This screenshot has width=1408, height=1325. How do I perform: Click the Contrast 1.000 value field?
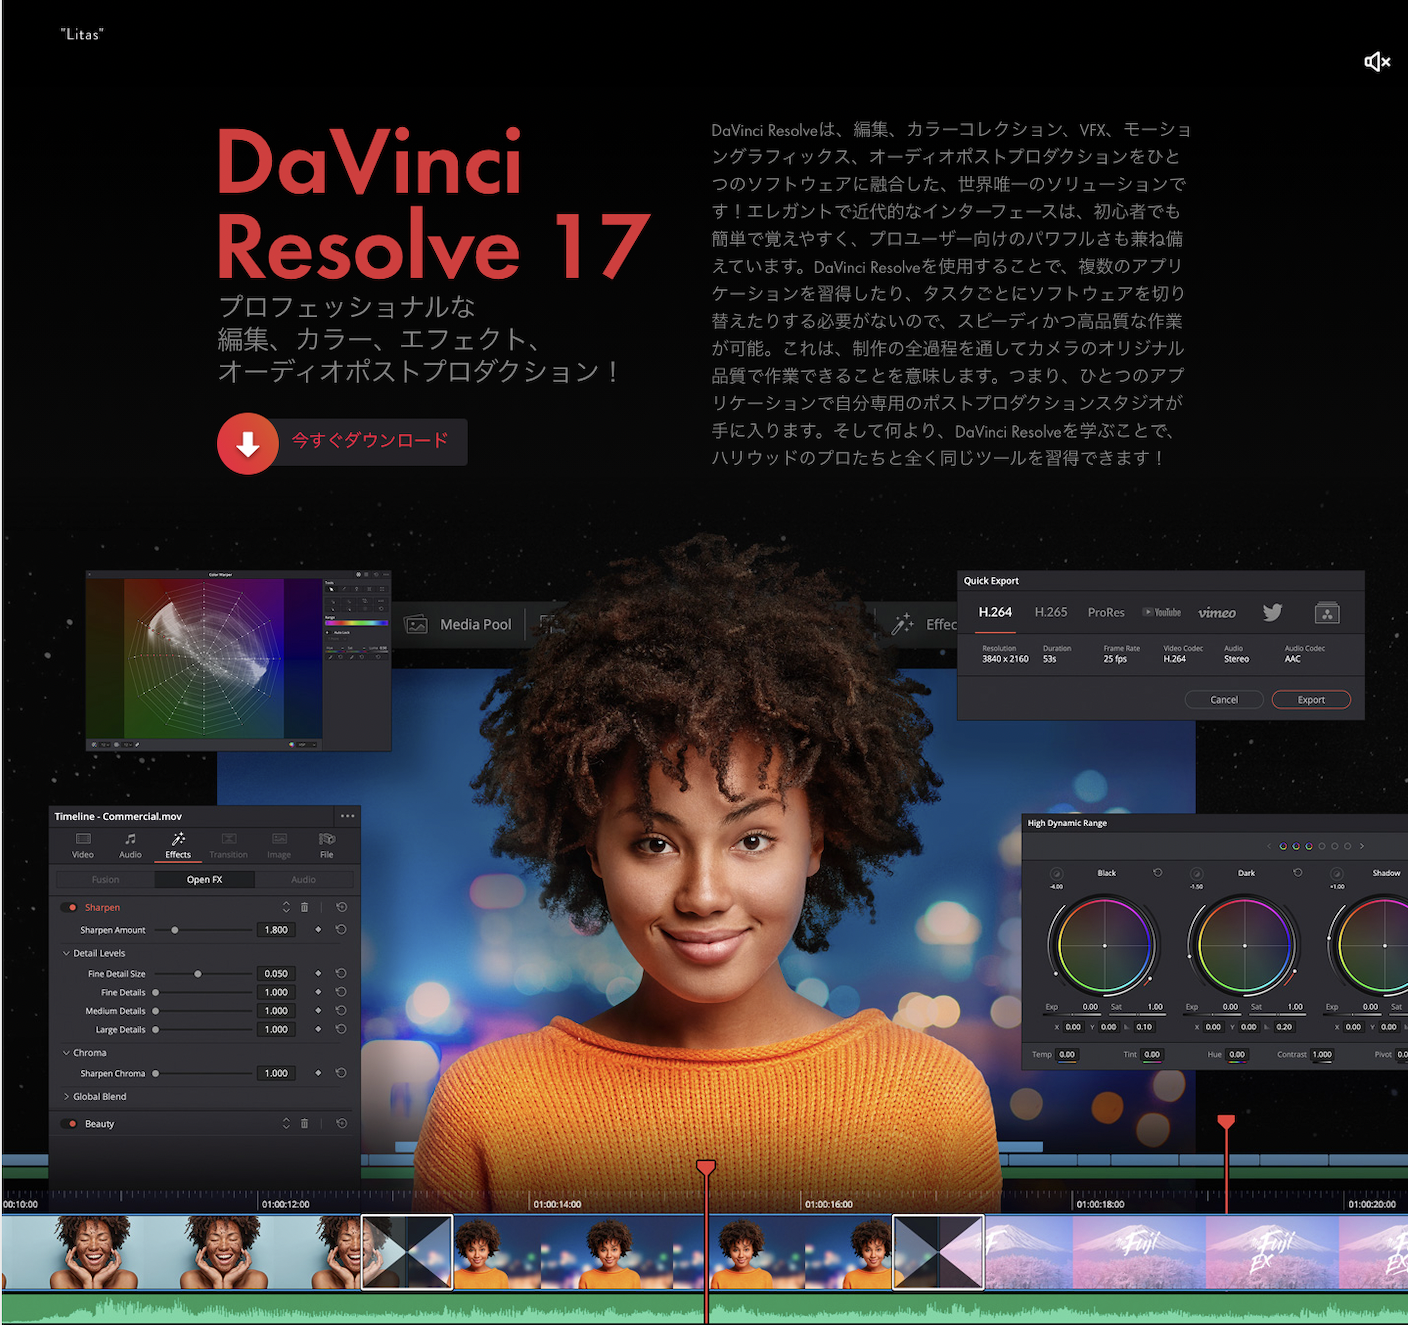click(1322, 1054)
